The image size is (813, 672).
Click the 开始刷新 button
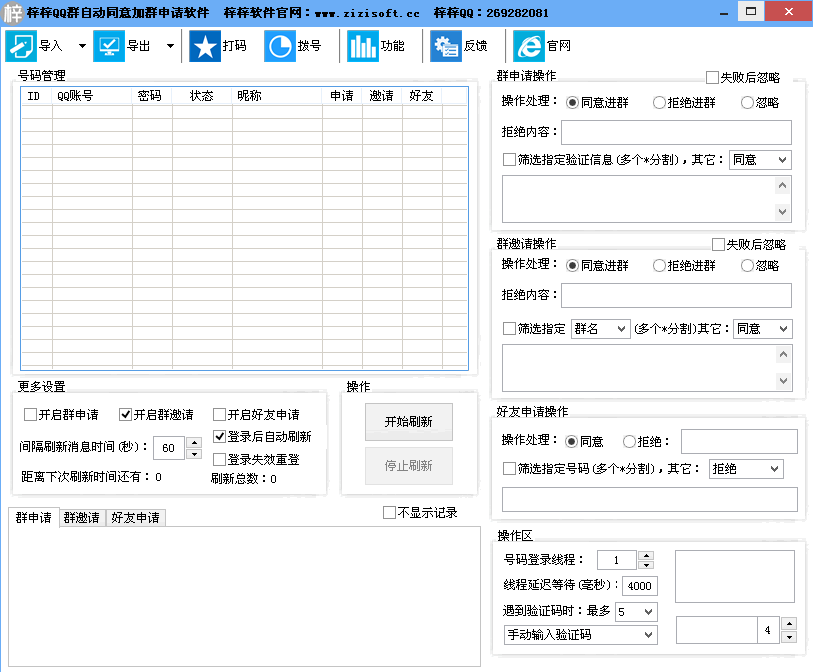click(x=409, y=422)
